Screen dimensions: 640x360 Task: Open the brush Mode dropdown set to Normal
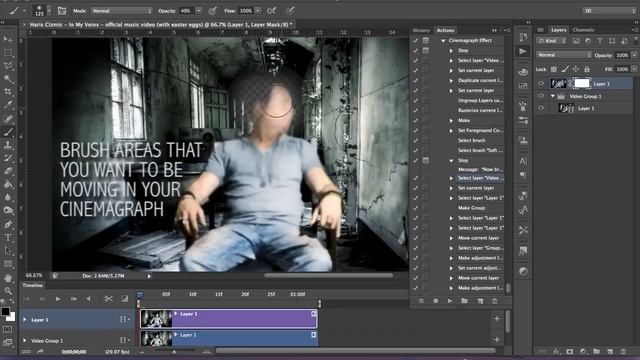pyautogui.click(x=122, y=11)
